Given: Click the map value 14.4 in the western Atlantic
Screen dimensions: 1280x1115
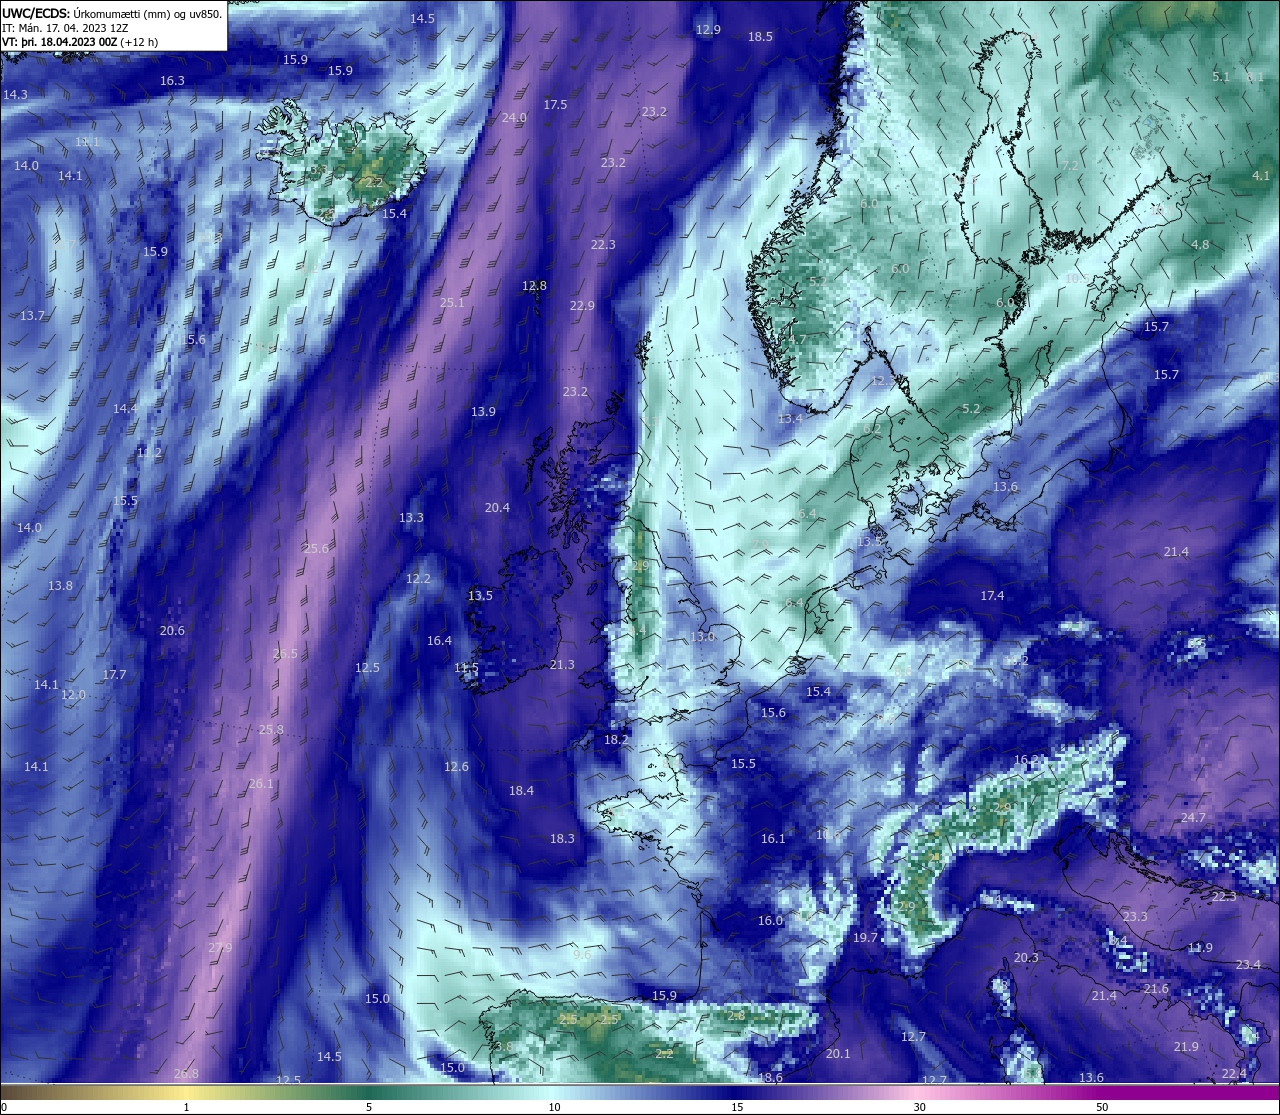Looking at the screenshot, I should [125, 409].
